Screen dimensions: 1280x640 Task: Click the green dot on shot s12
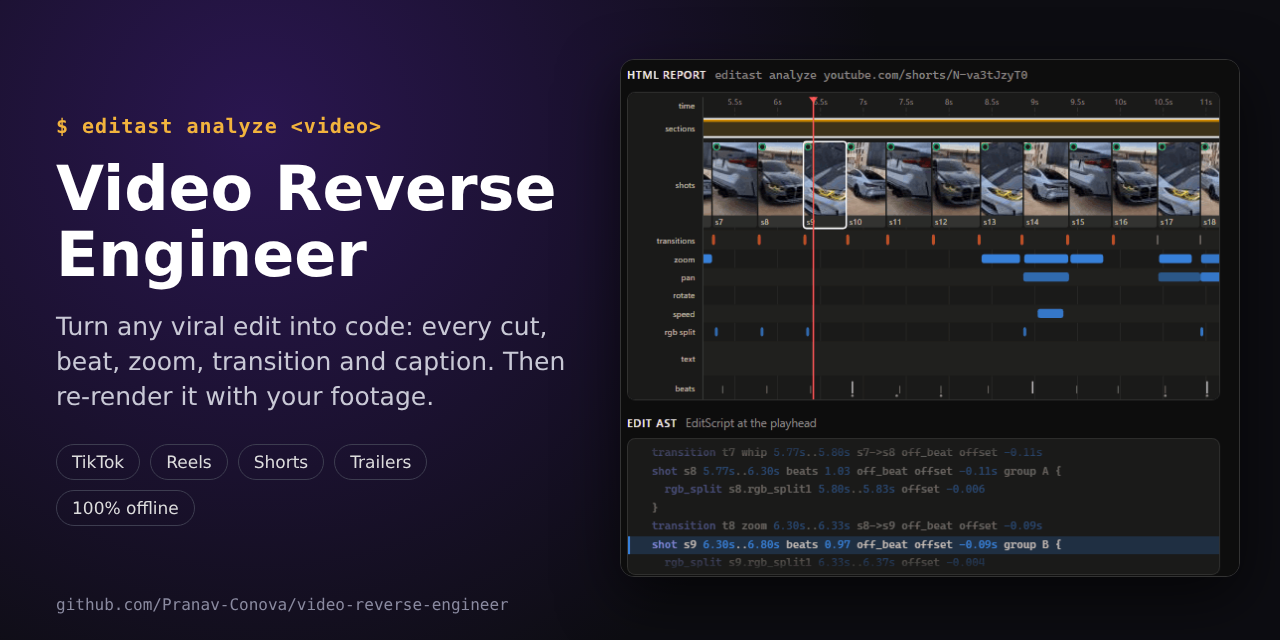(x=936, y=146)
